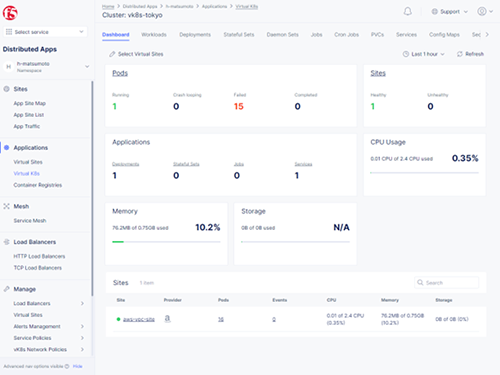
Task: Switch to the Workloads tab
Action: (x=154, y=35)
